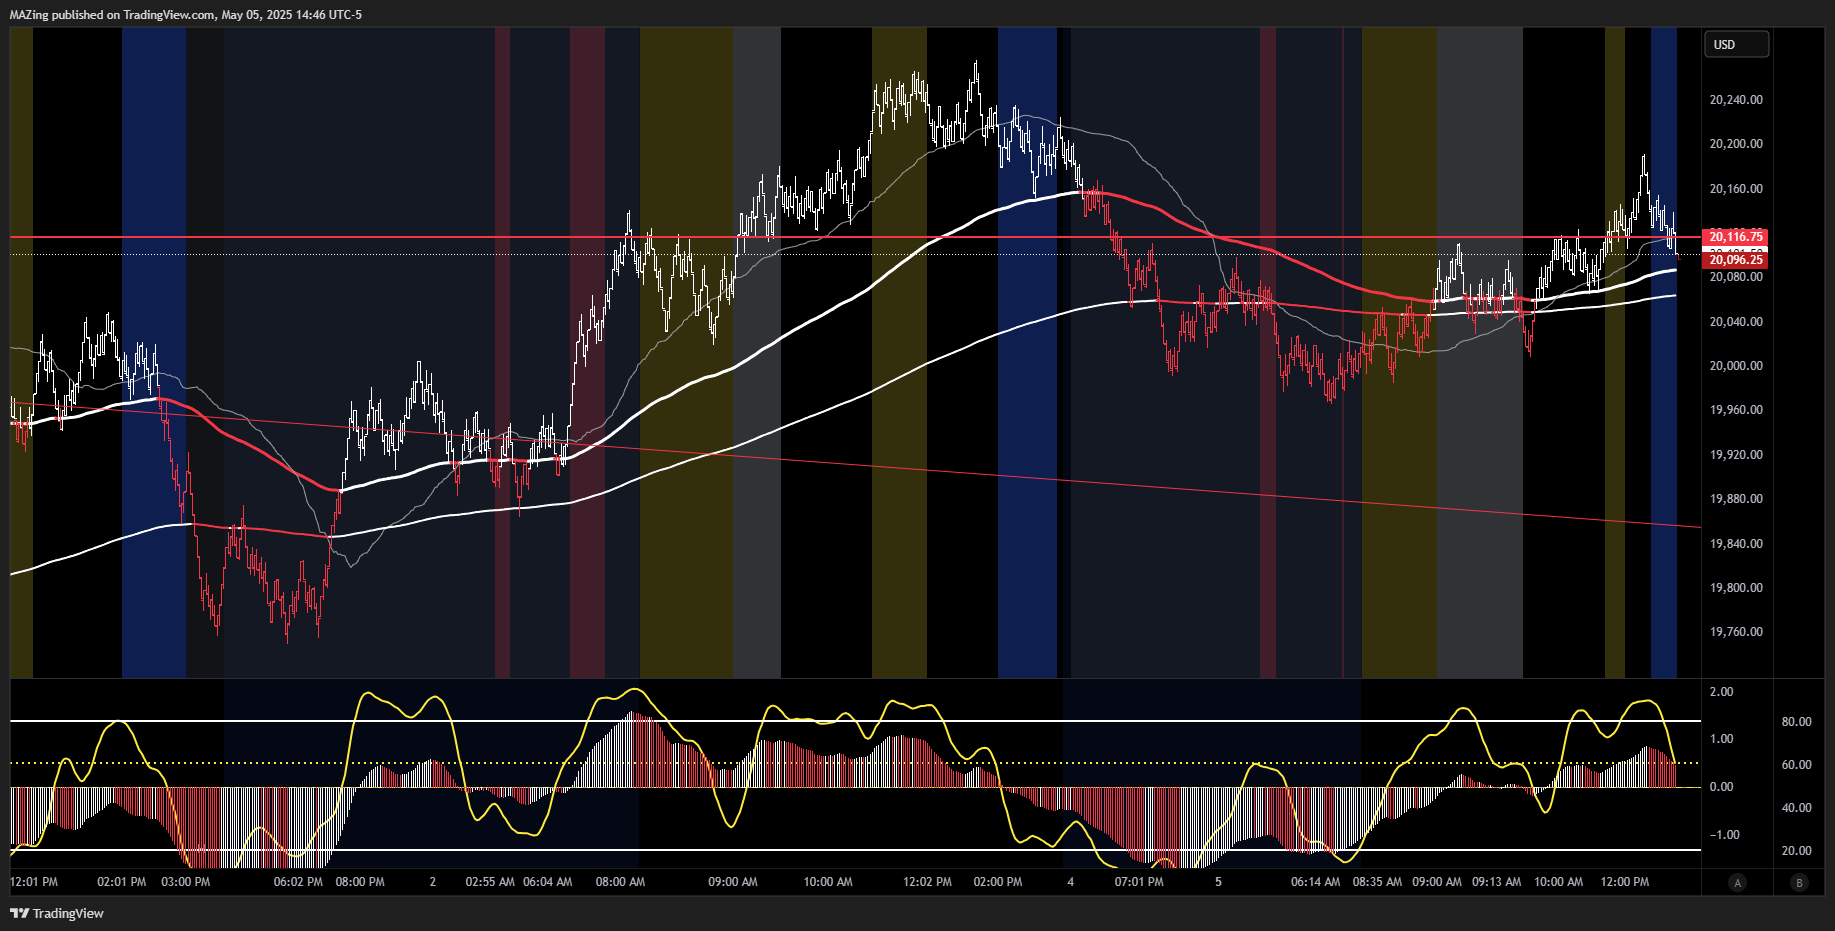Click the date marker 5 on time axis
This screenshot has width=1835, height=931.
coord(1218,882)
